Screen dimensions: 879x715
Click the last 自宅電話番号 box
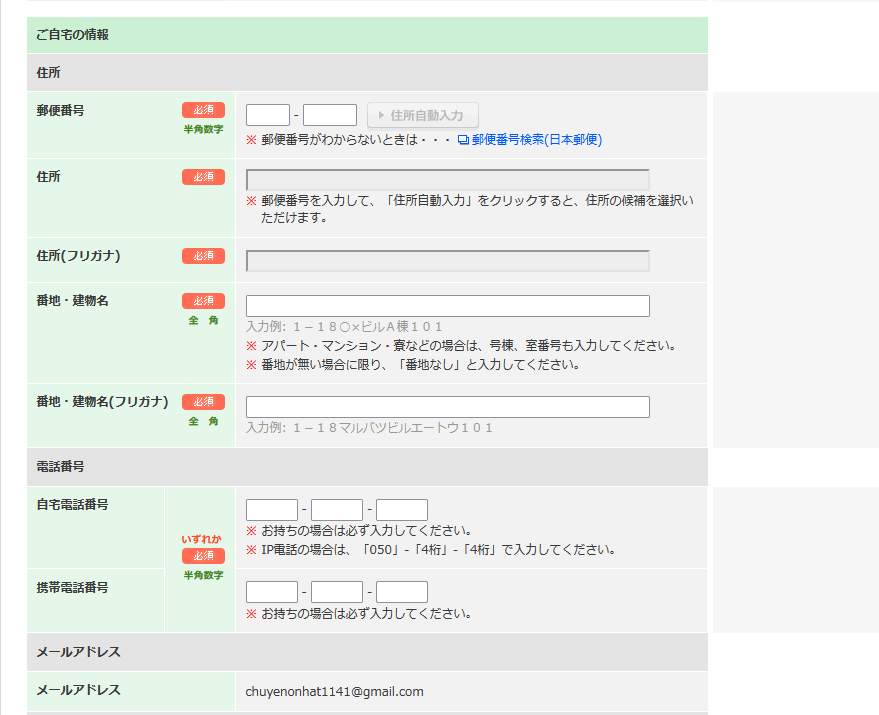[401, 510]
